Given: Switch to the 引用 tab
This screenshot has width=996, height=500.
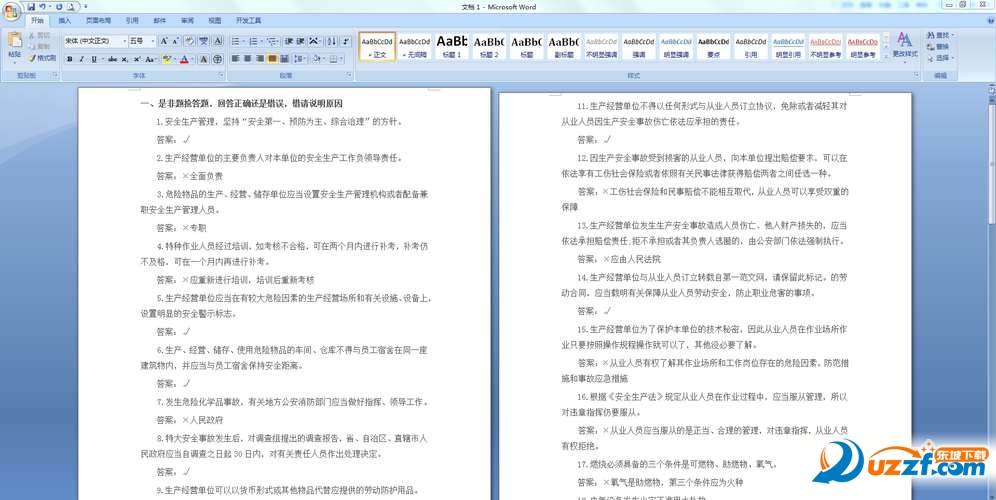Looking at the screenshot, I should [131, 20].
